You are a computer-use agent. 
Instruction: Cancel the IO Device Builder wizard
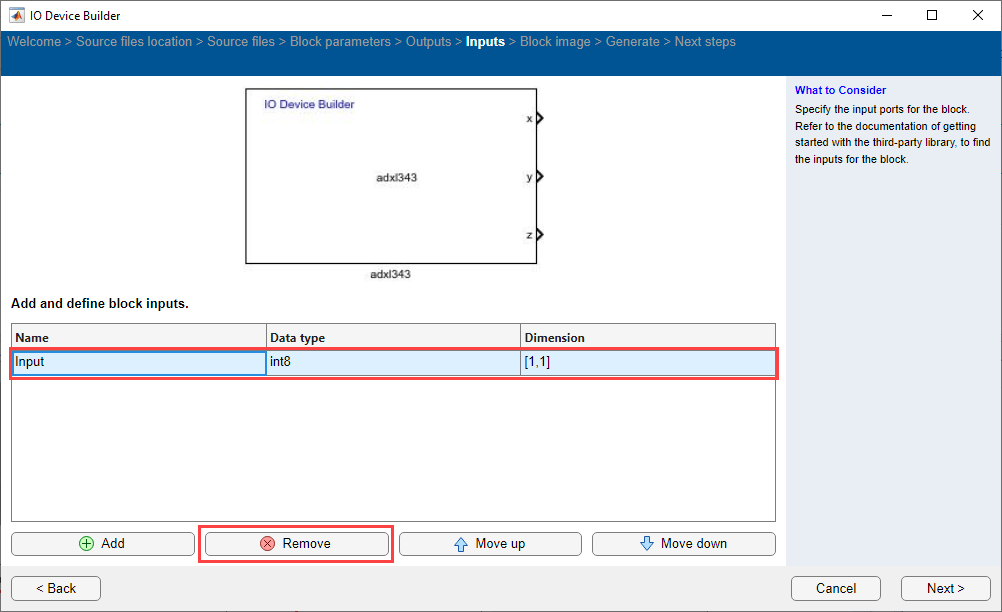[x=835, y=588]
